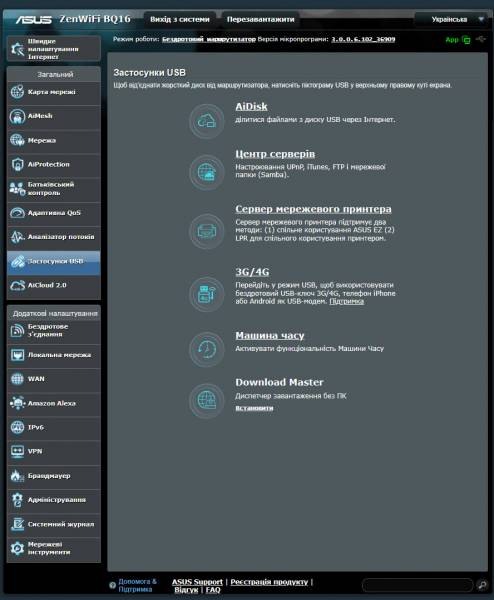Select Брандмауер menu item

pyautogui.click(x=54, y=476)
